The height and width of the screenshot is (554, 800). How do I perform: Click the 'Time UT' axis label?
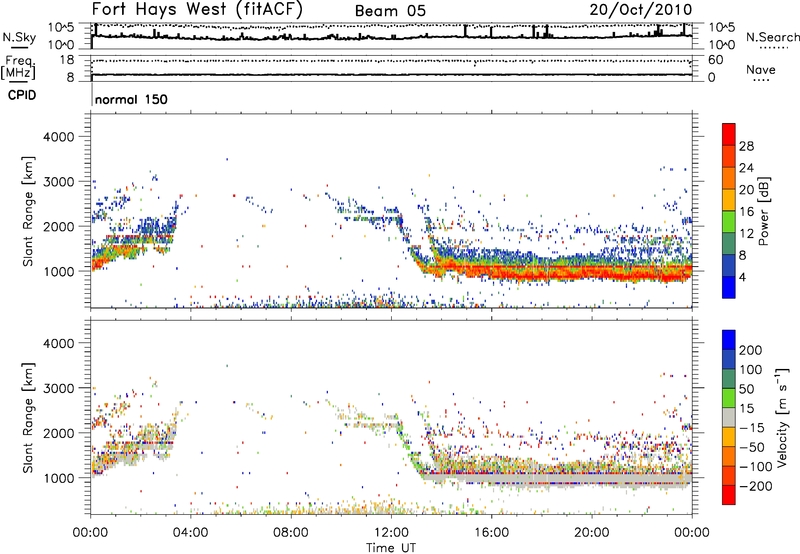(391, 547)
